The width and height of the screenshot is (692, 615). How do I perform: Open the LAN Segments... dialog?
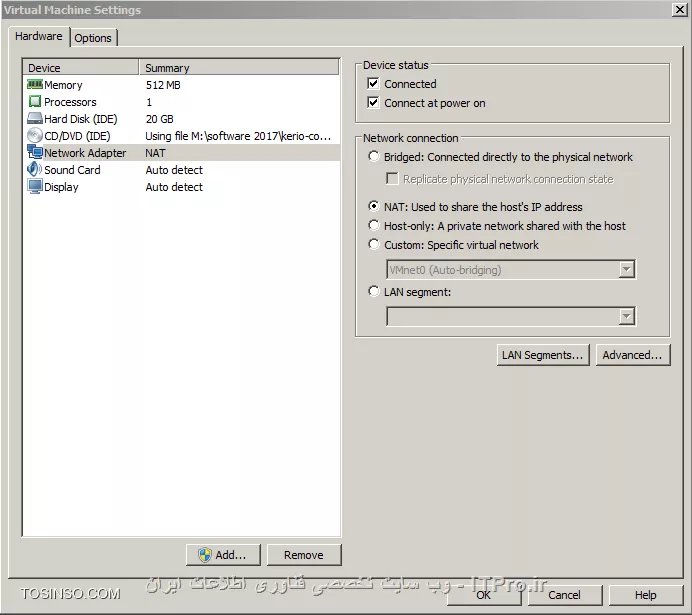543,355
